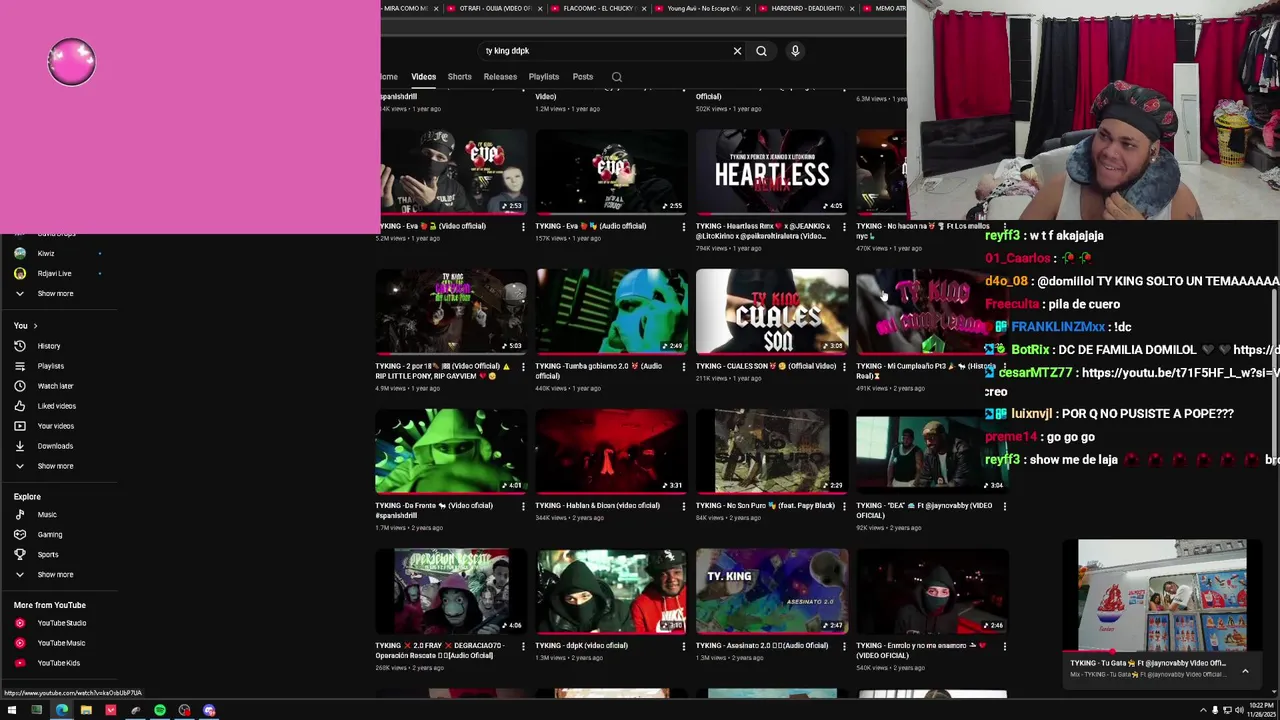Seek on the Tu Gata miniplayer progress bar
Image resolution: width=1280 pixels, height=720 pixels.
[x=1162, y=651]
